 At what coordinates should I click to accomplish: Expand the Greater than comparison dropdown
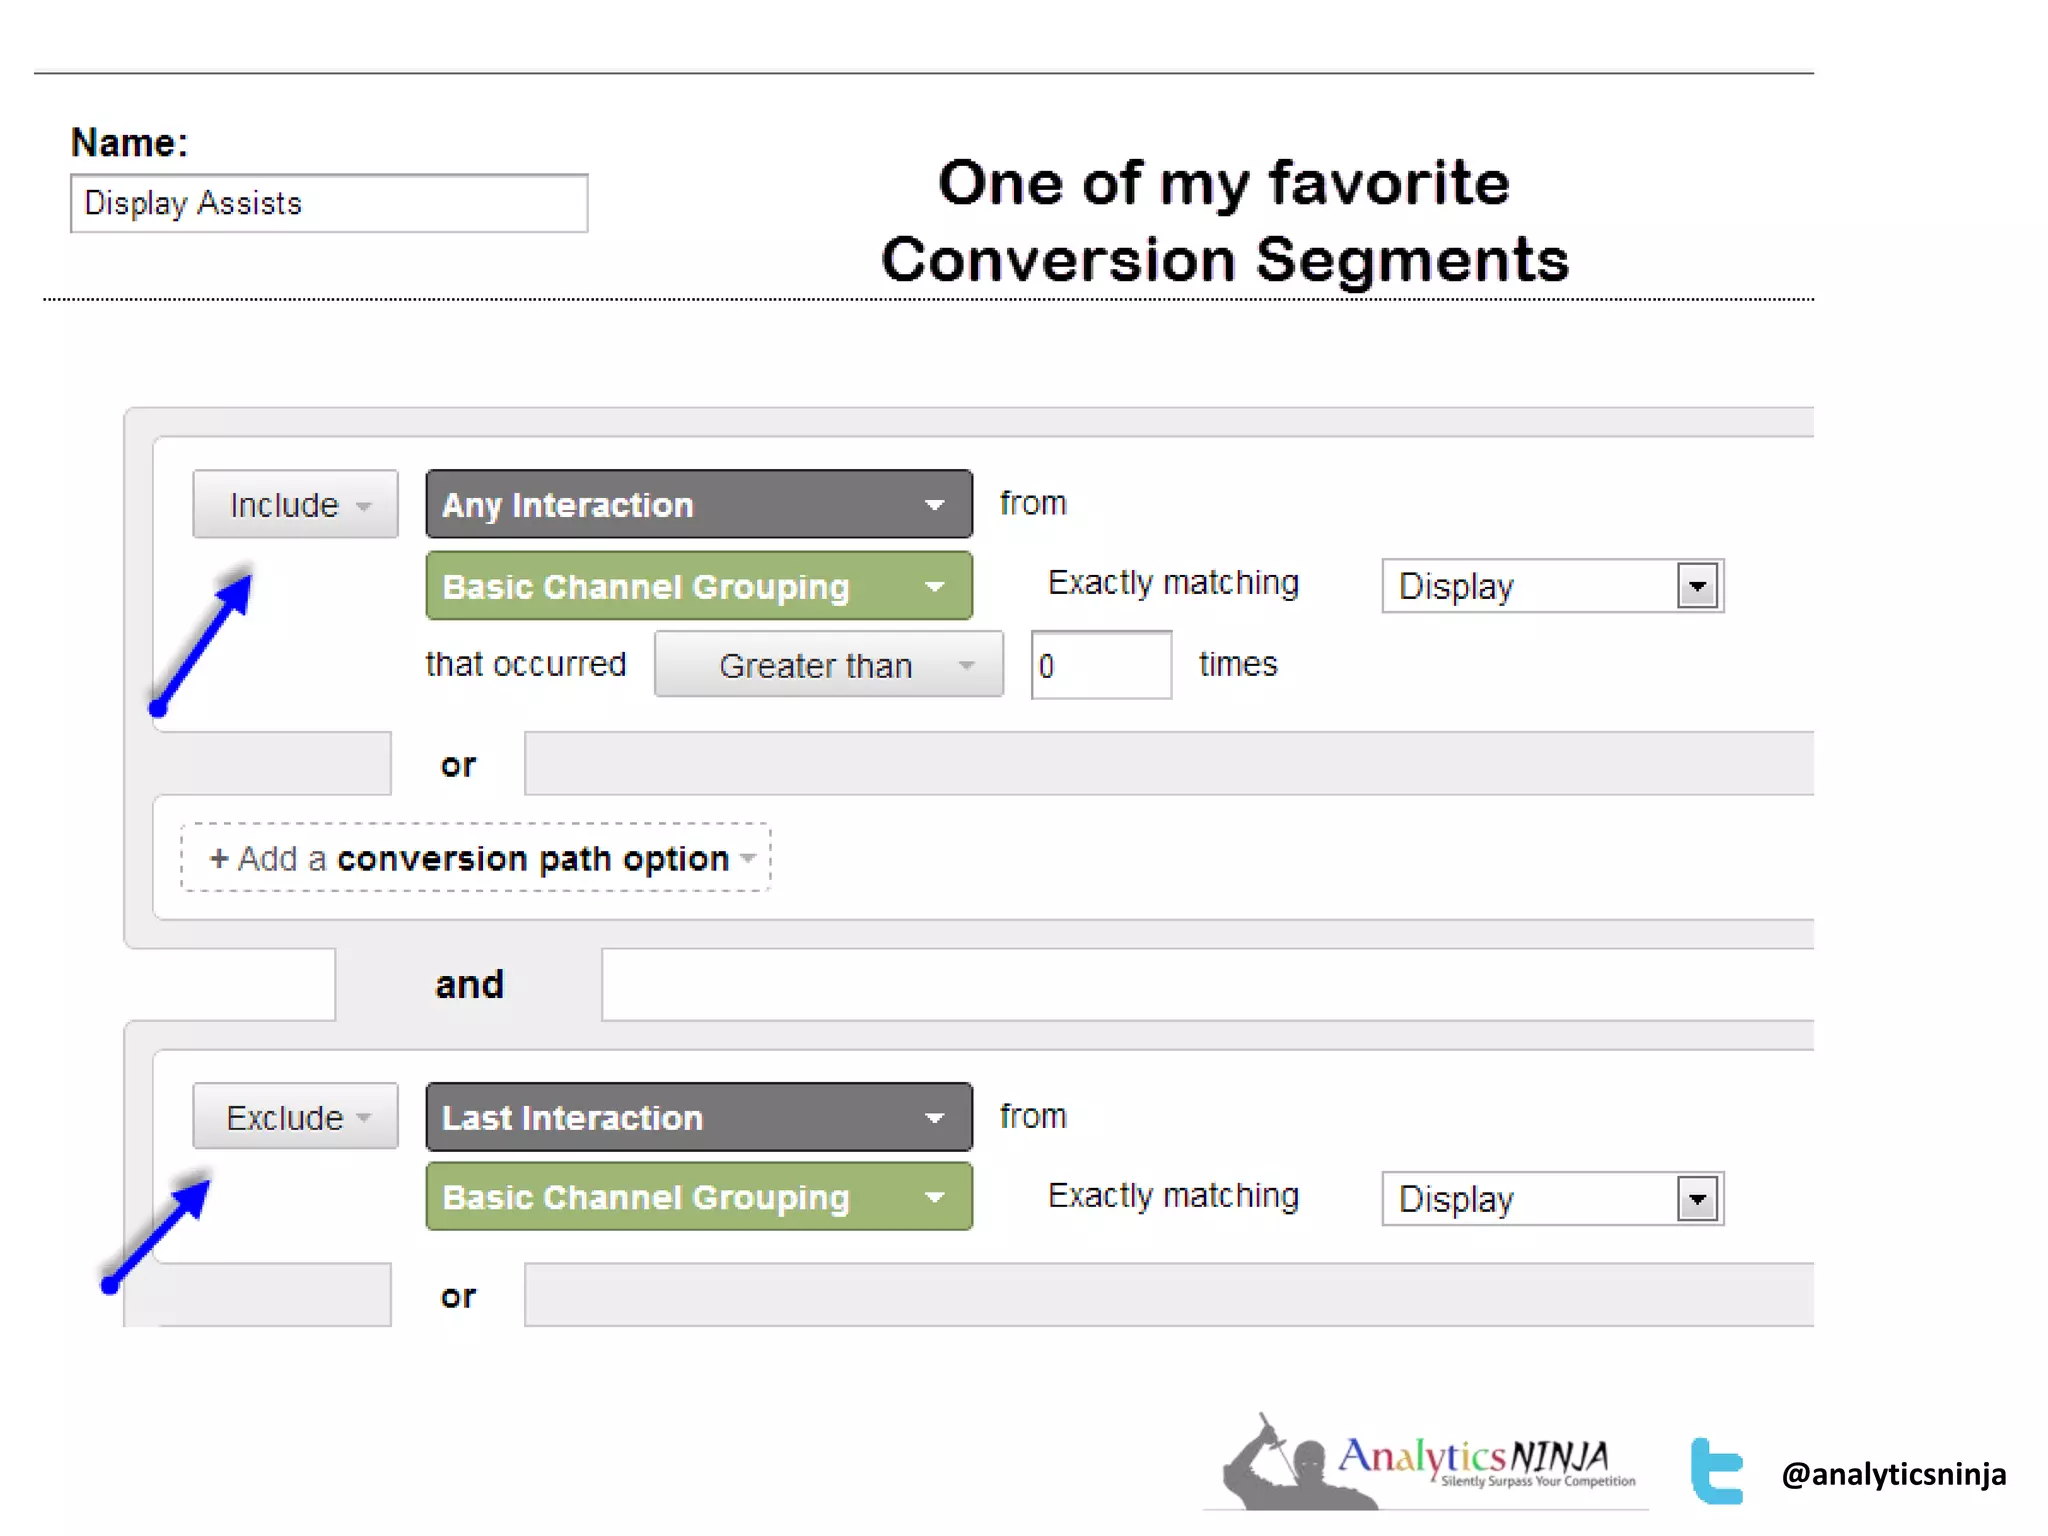pos(828,665)
